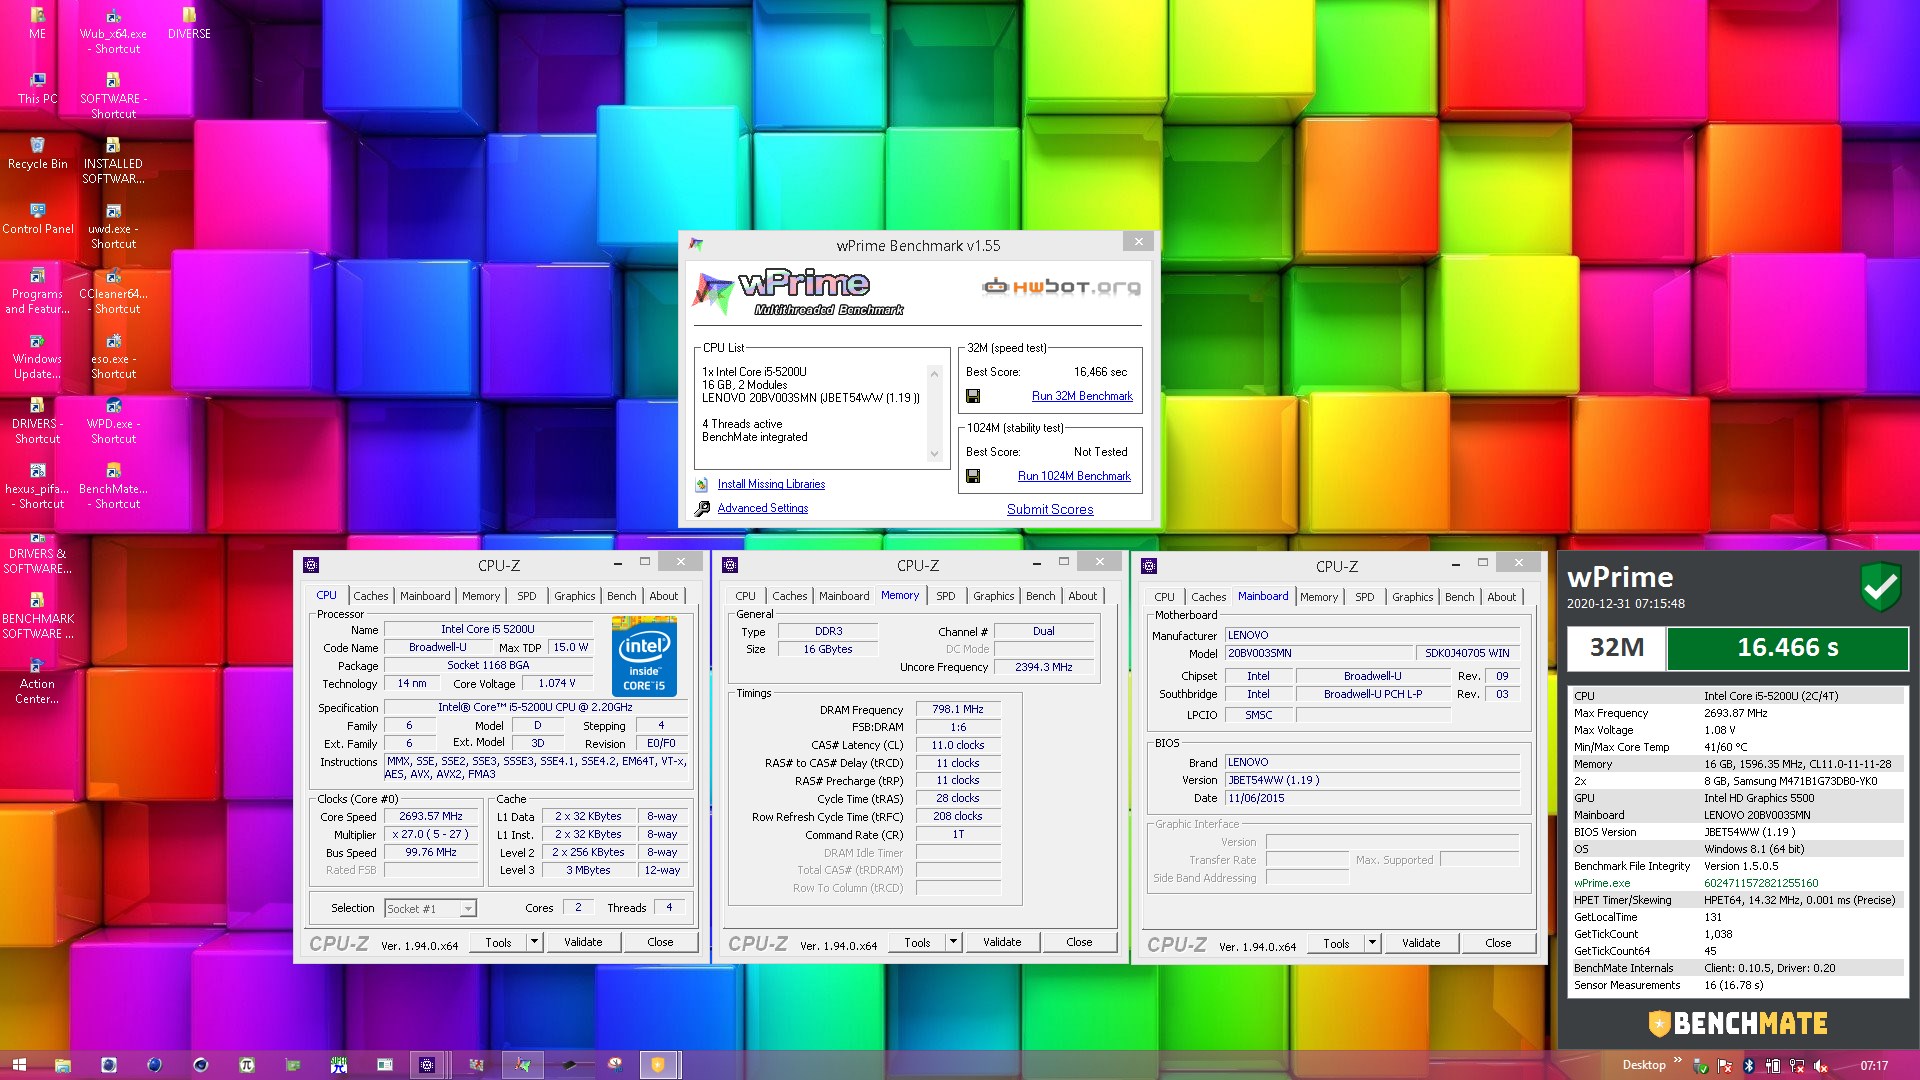Expand Tools dropdown arrow in CPU-tab CPU-Z window
1920x1080 pixels.
click(x=534, y=942)
